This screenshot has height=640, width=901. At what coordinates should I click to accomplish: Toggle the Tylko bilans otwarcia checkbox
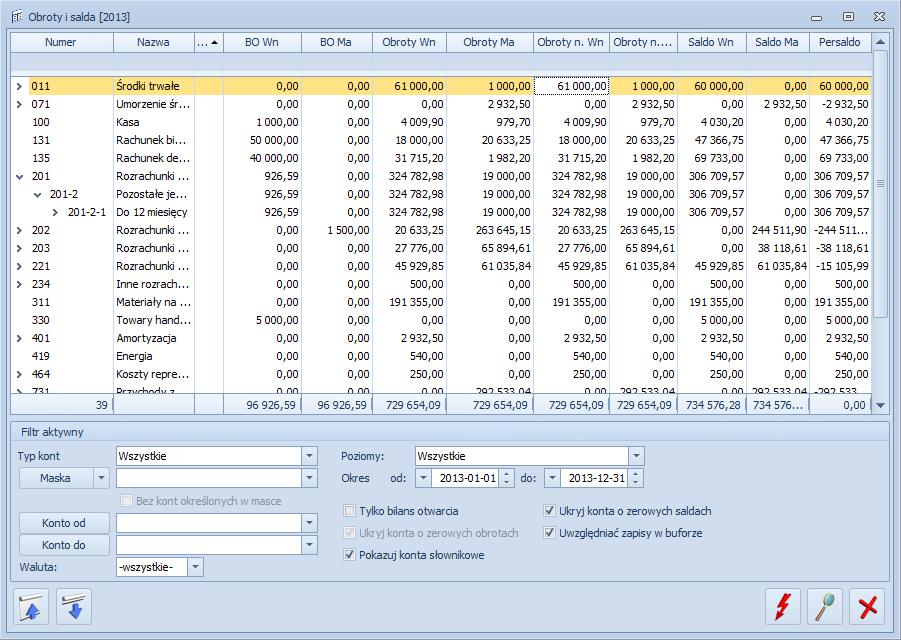point(349,511)
